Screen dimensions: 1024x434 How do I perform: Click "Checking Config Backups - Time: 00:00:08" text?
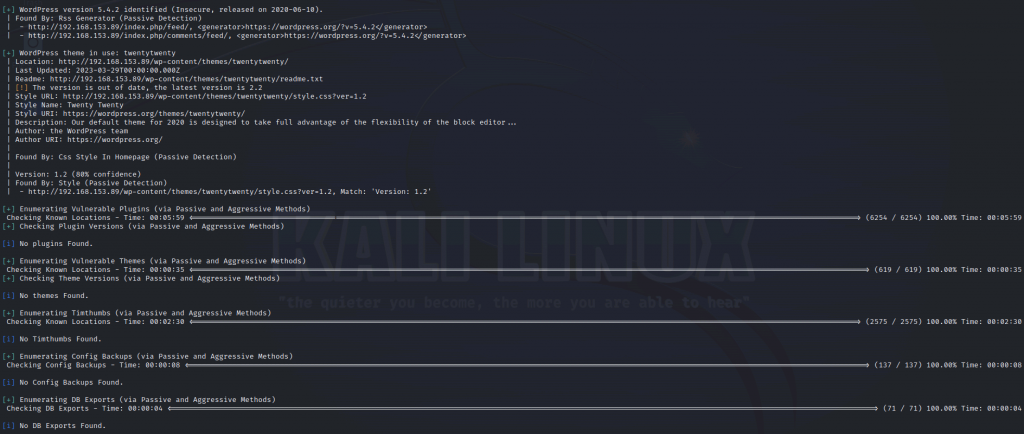(93, 365)
